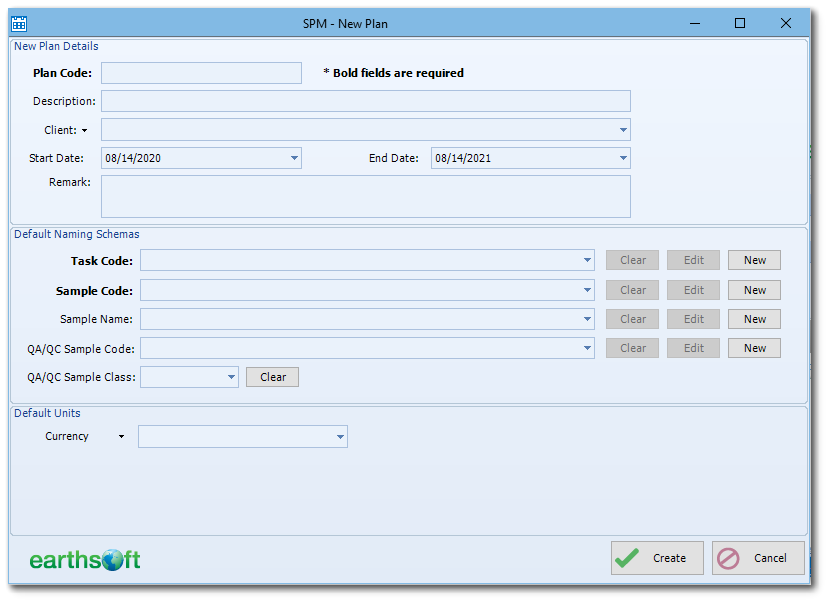Open the Start Date calendar dropdown
This screenshot has width=827, height=601.
[293, 158]
